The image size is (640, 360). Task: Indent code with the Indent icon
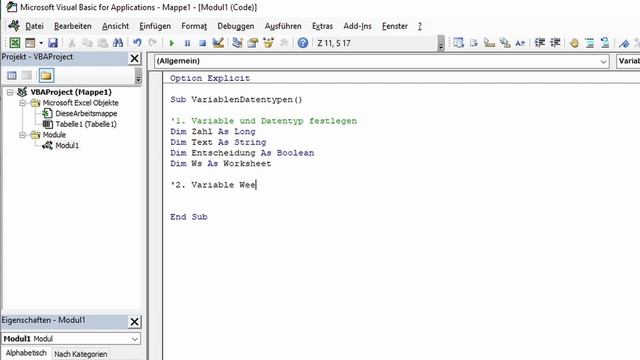click(540, 42)
